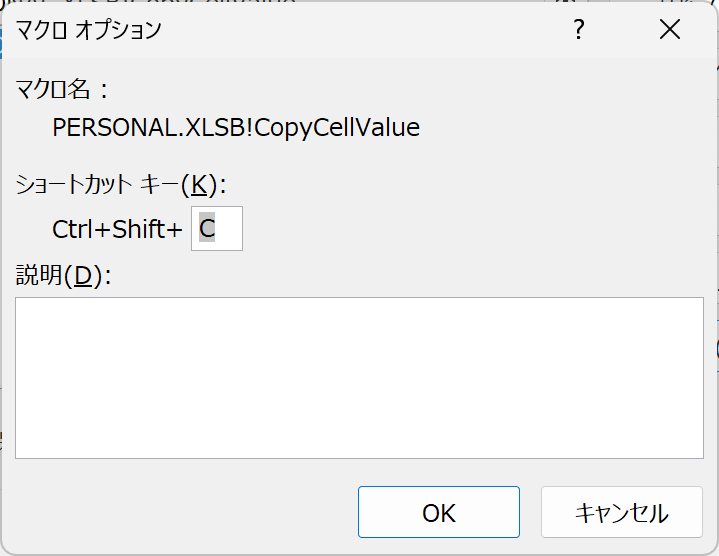
Task: Click the マクロ オプション title text
Action: point(88,30)
